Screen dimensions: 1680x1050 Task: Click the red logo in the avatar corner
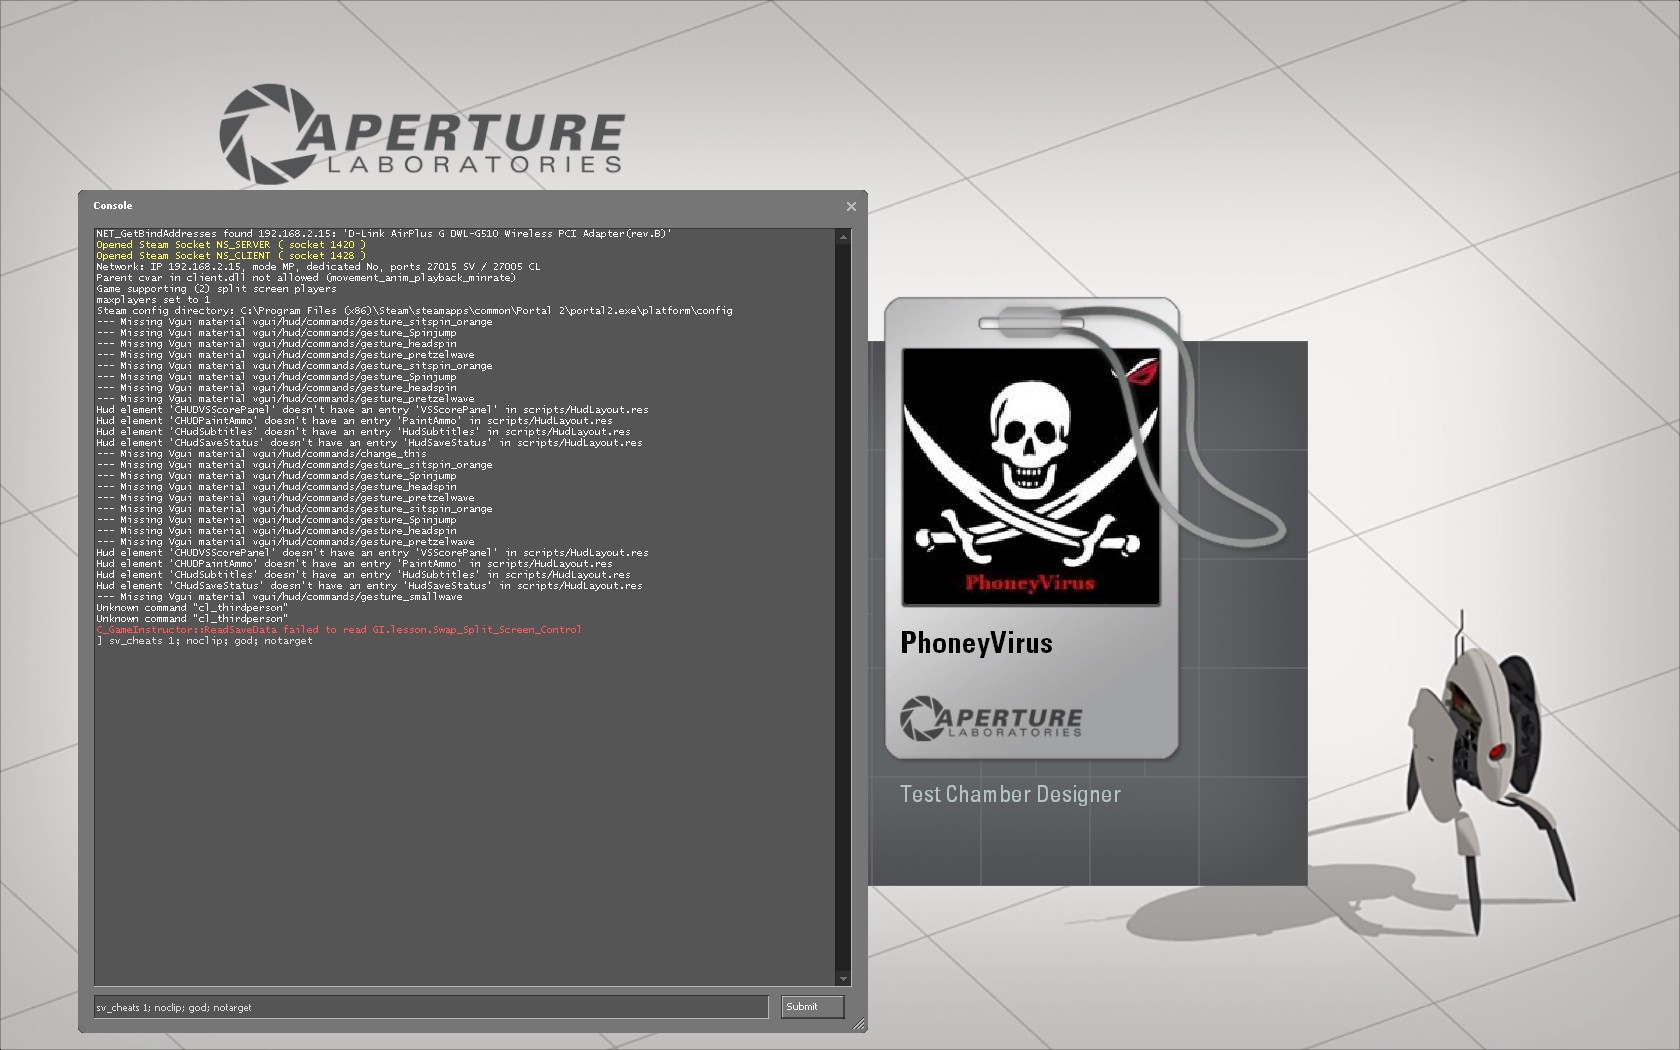coord(1137,371)
